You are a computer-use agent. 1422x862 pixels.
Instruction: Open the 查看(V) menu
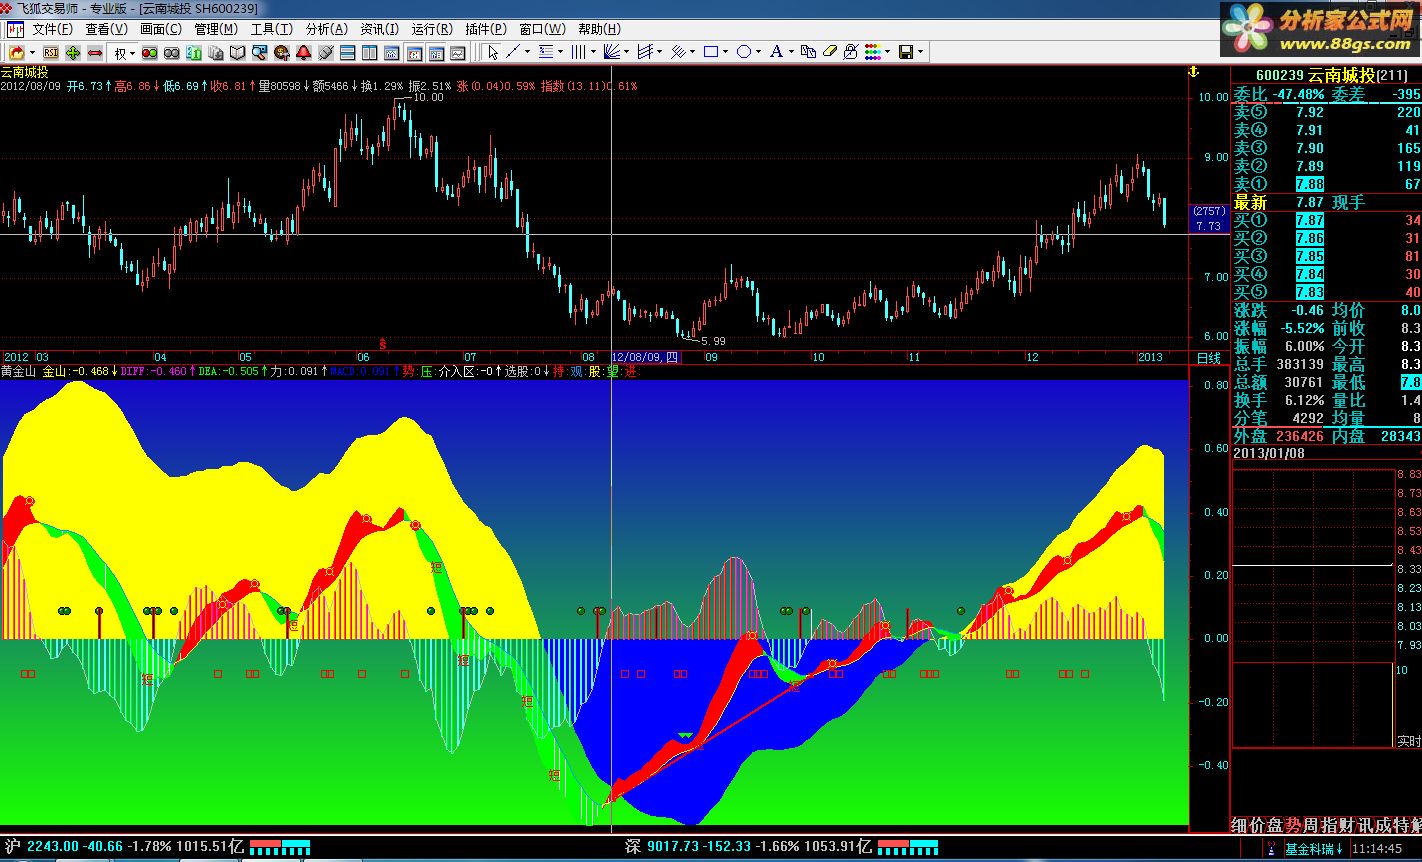tap(106, 29)
